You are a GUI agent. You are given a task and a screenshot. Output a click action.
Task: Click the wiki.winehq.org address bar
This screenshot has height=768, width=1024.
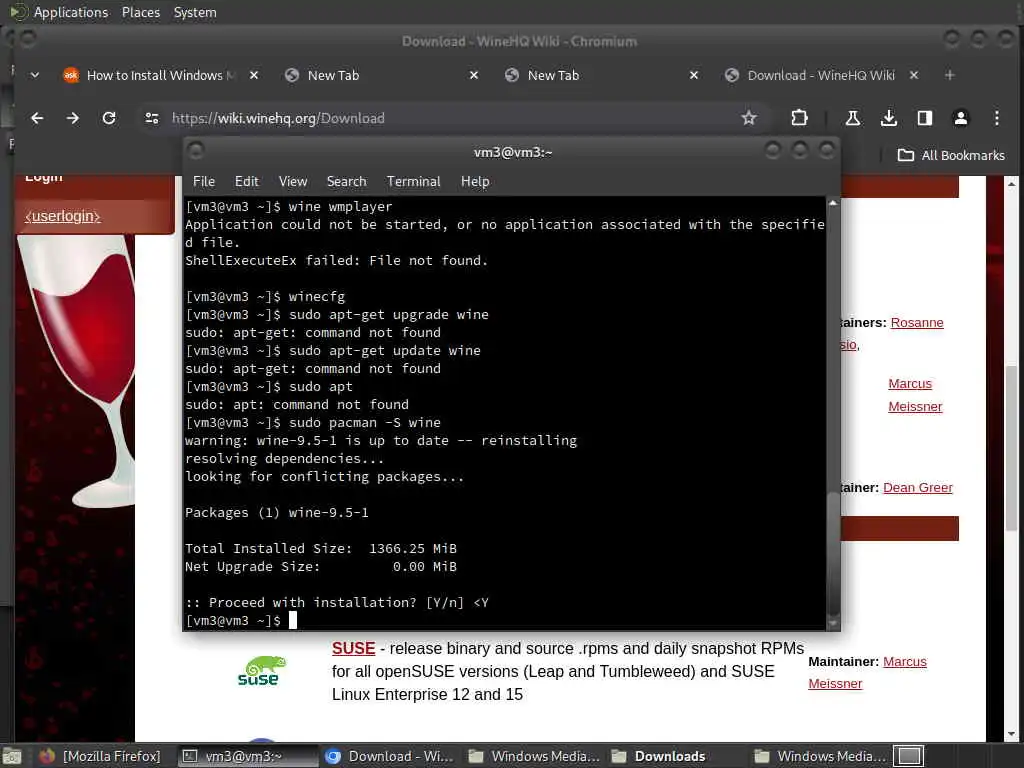pyautogui.click(x=451, y=118)
